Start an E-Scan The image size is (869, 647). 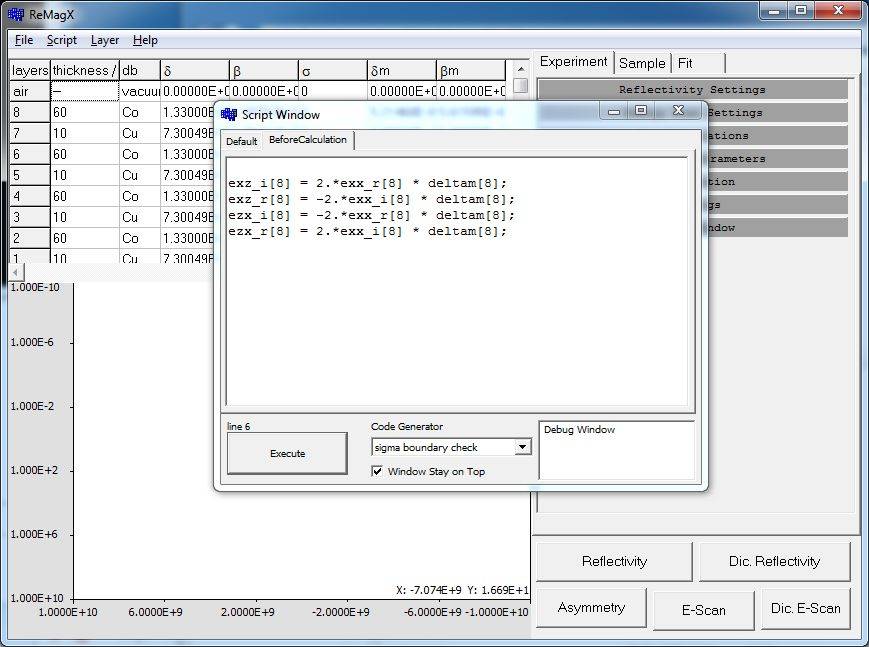[x=703, y=609]
